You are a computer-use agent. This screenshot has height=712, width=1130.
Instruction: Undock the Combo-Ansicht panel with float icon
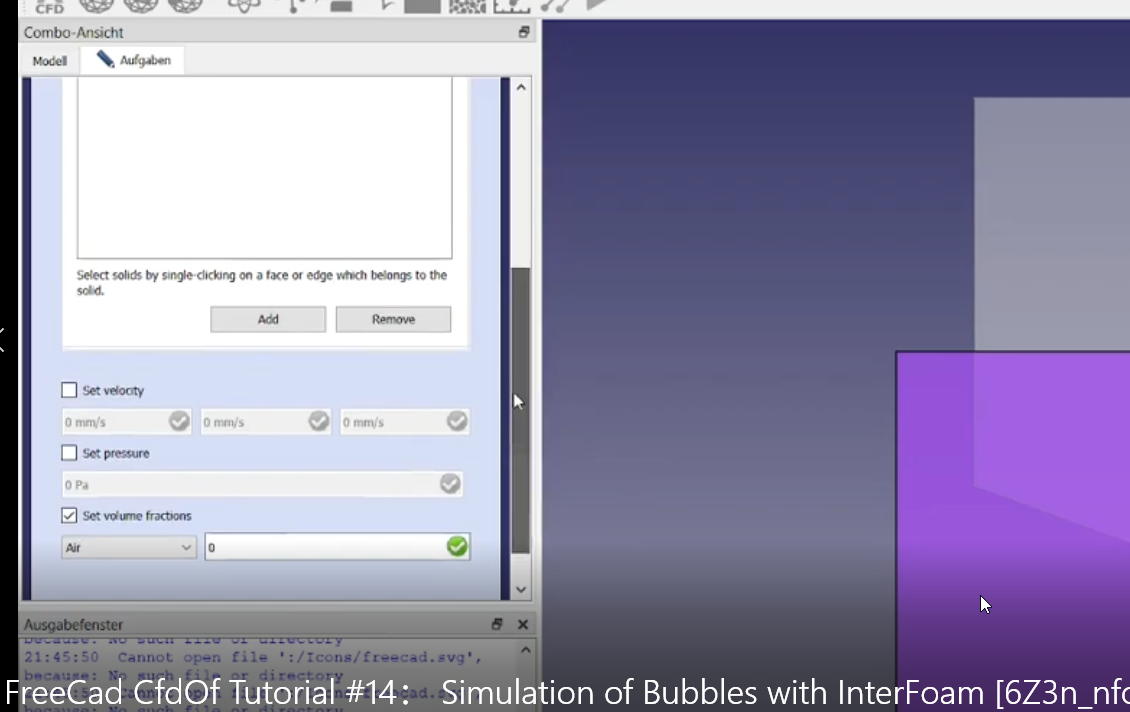tap(524, 32)
